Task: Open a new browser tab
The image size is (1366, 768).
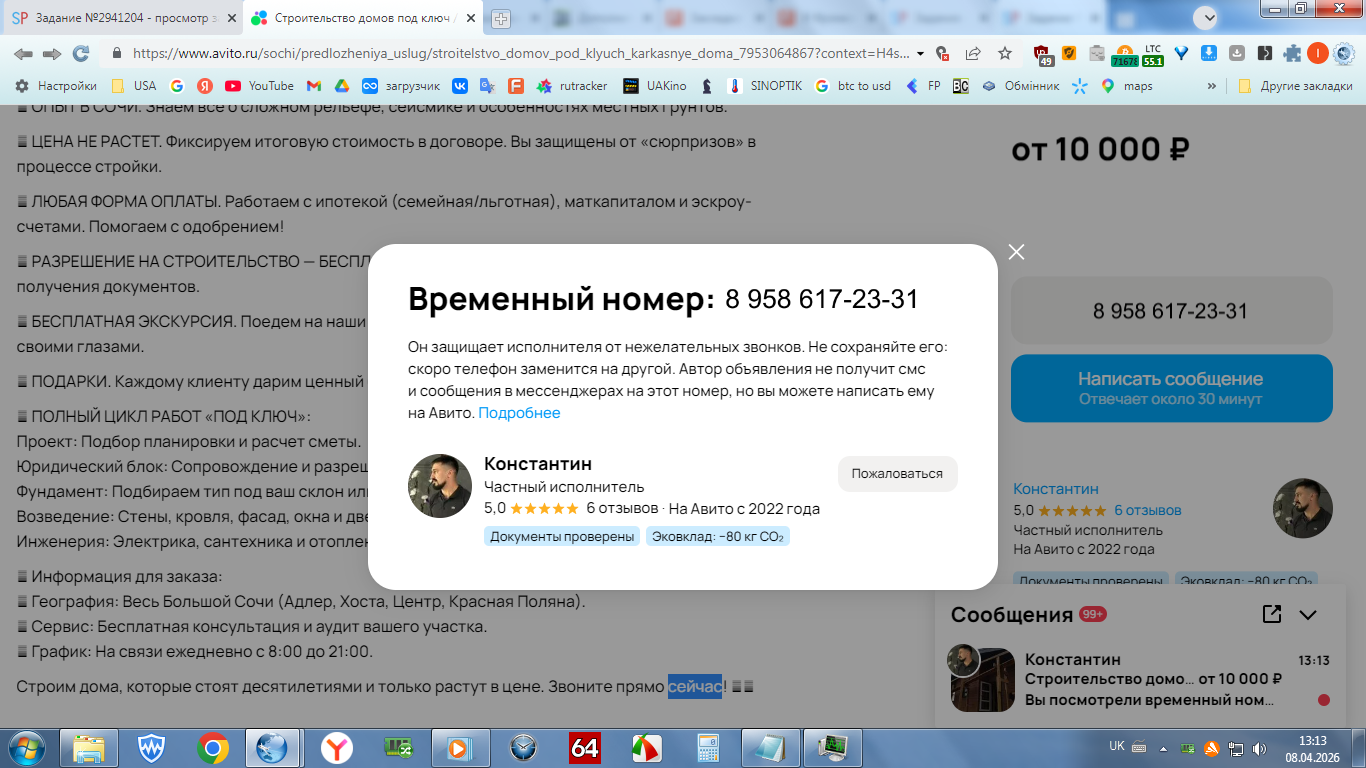Action: (500, 18)
